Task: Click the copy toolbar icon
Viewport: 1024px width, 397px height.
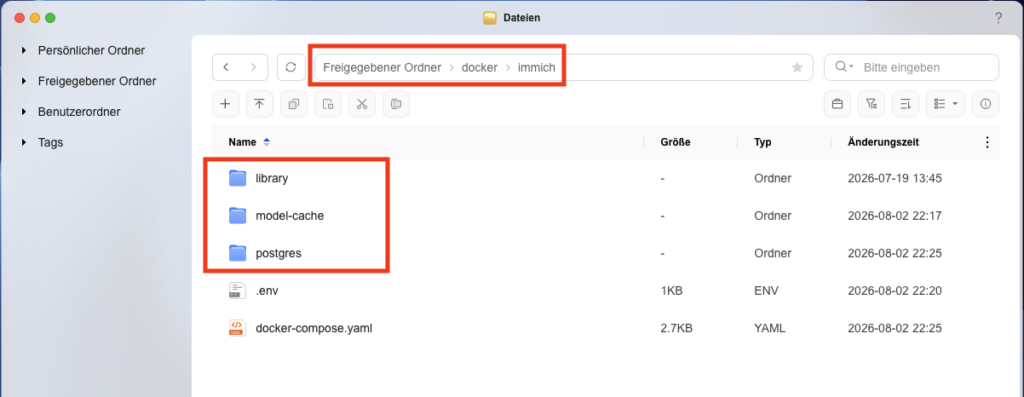Action: pos(294,104)
